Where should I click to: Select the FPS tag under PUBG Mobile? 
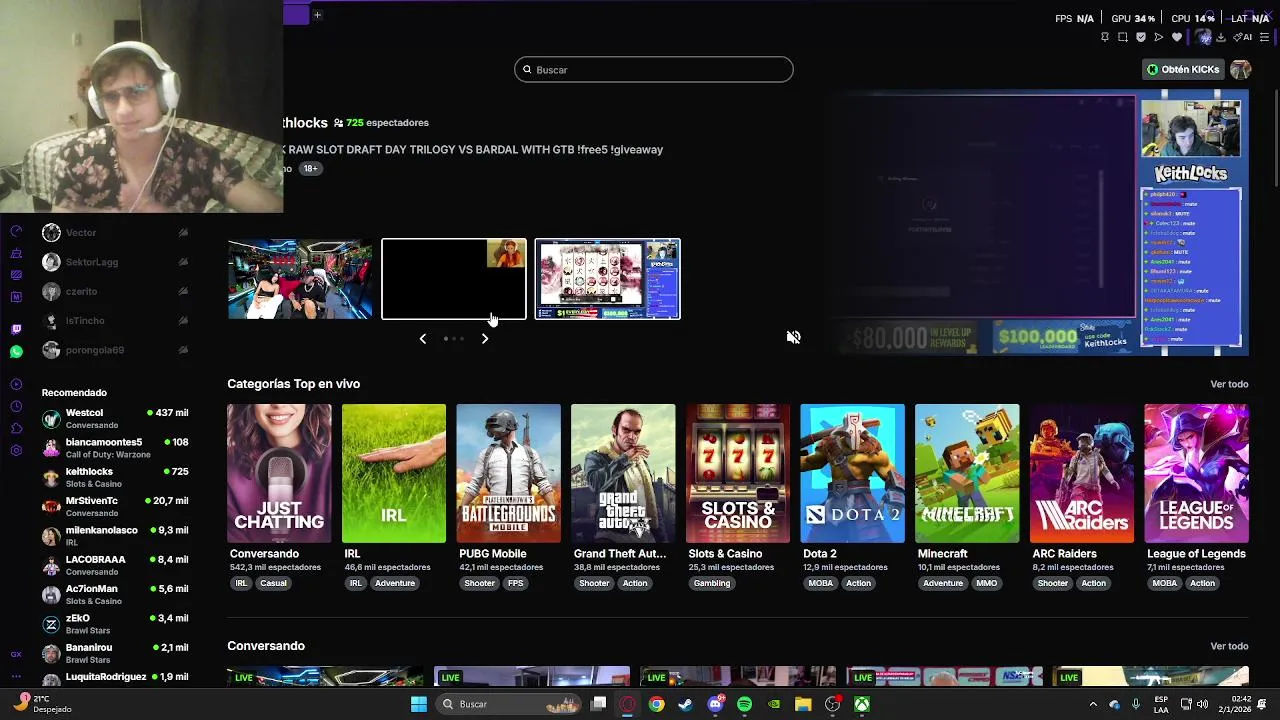click(515, 583)
